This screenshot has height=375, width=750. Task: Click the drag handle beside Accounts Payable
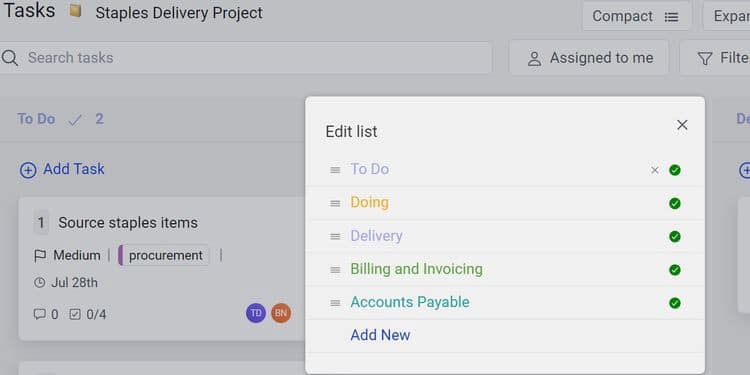point(335,303)
